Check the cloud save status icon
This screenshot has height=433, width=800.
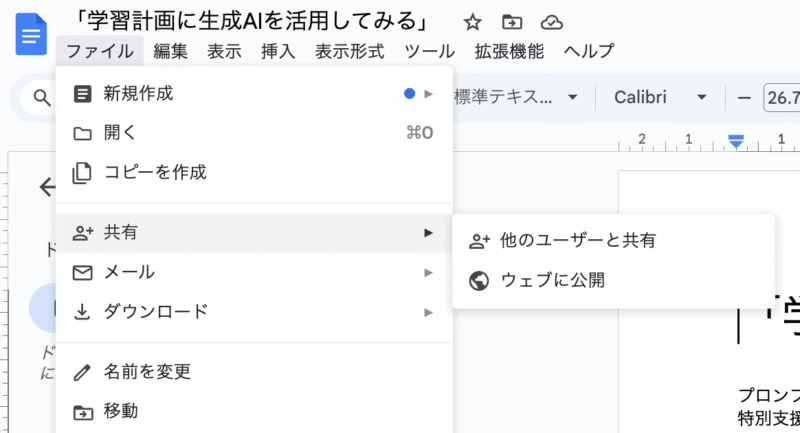[x=551, y=22]
